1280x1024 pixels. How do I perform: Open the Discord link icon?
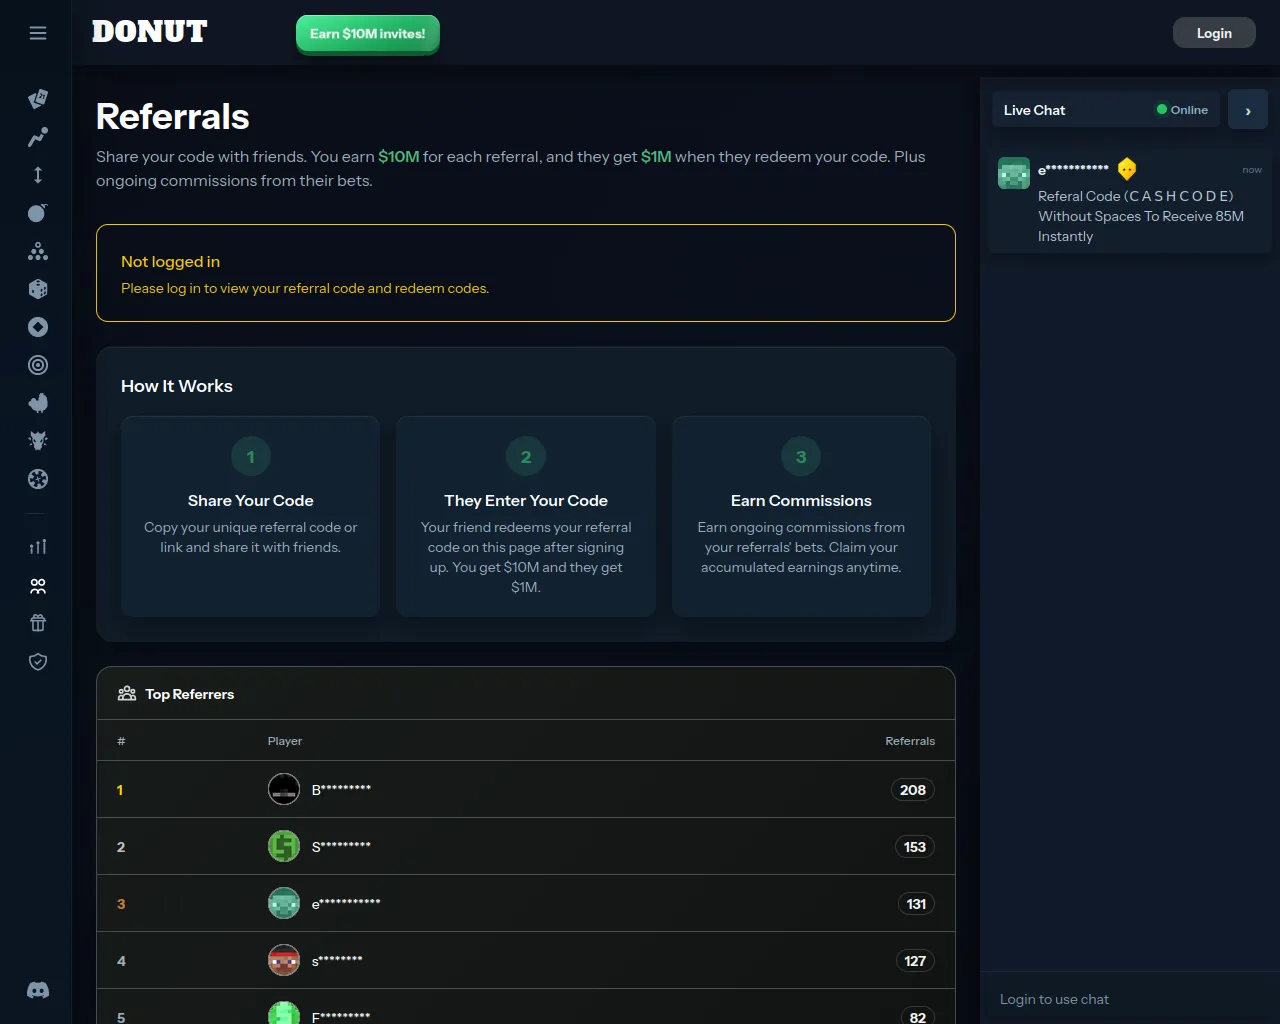[x=38, y=990]
